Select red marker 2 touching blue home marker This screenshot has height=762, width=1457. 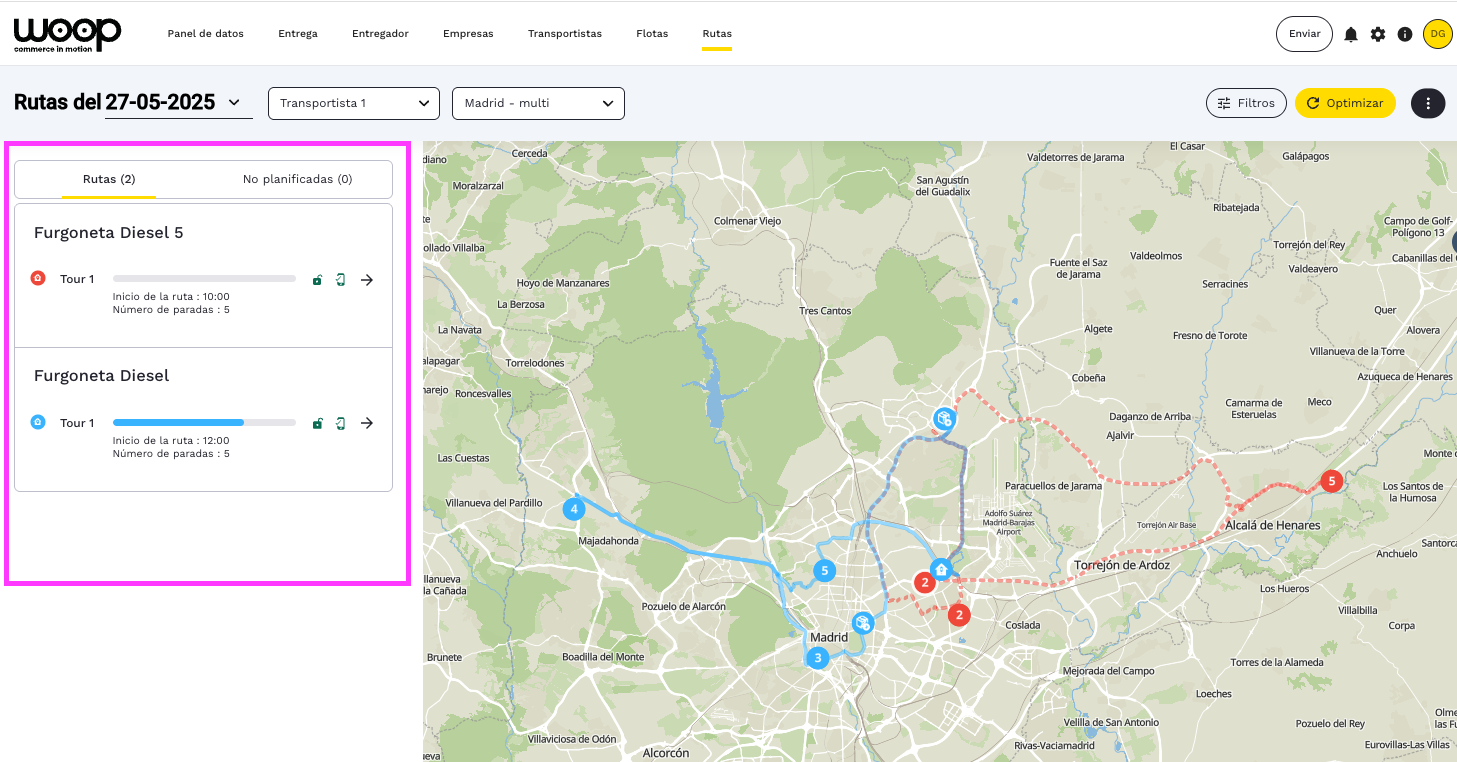925,582
